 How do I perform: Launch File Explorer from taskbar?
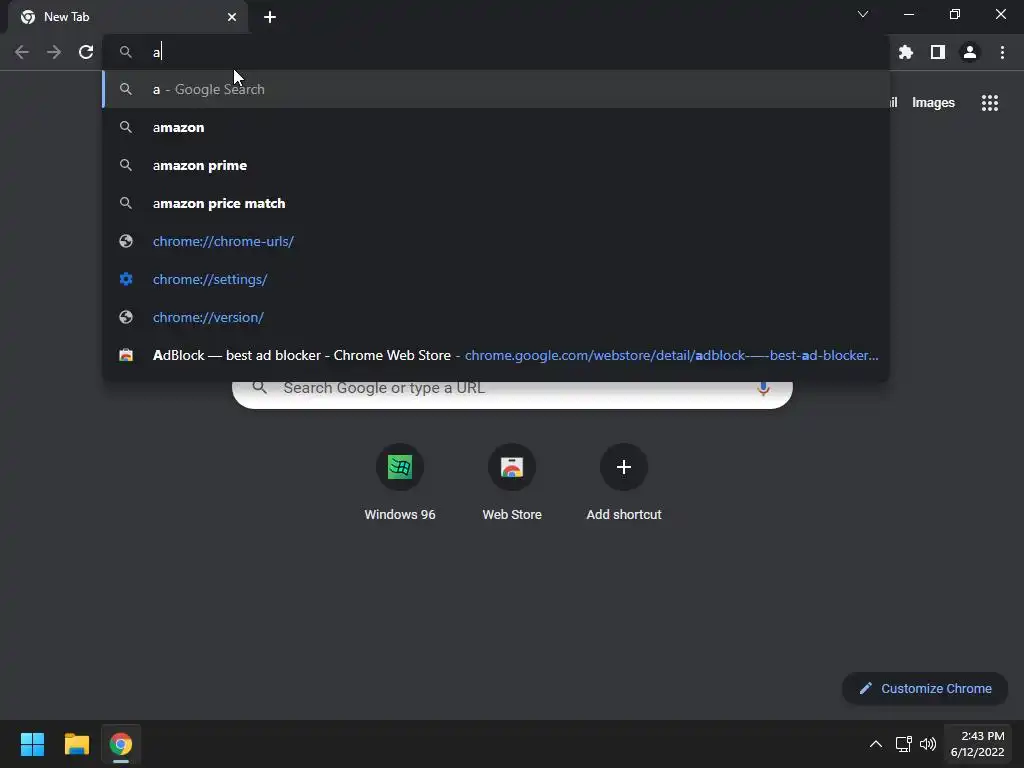point(76,744)
